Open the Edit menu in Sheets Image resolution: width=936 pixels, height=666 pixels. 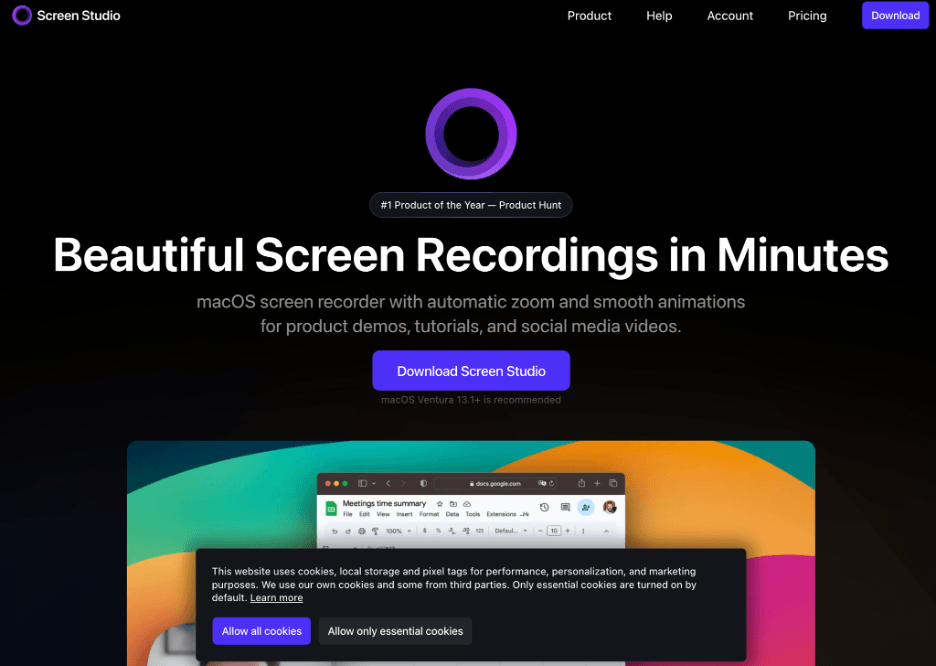pyautogui.click(x=364, y=514)
